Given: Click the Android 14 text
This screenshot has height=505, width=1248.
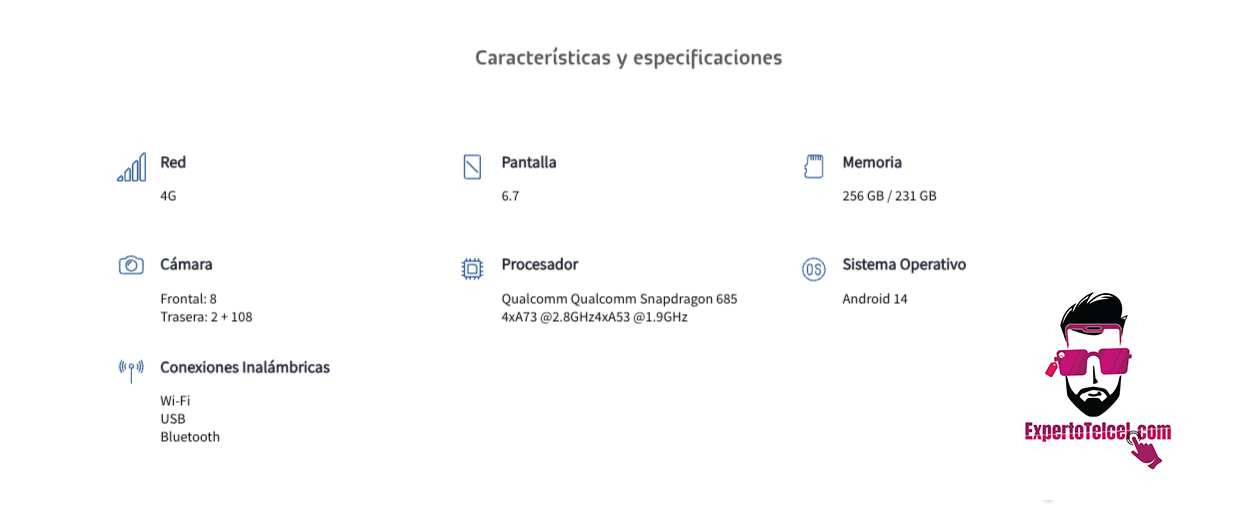Looking at the screenshot, I should point(875,298).
